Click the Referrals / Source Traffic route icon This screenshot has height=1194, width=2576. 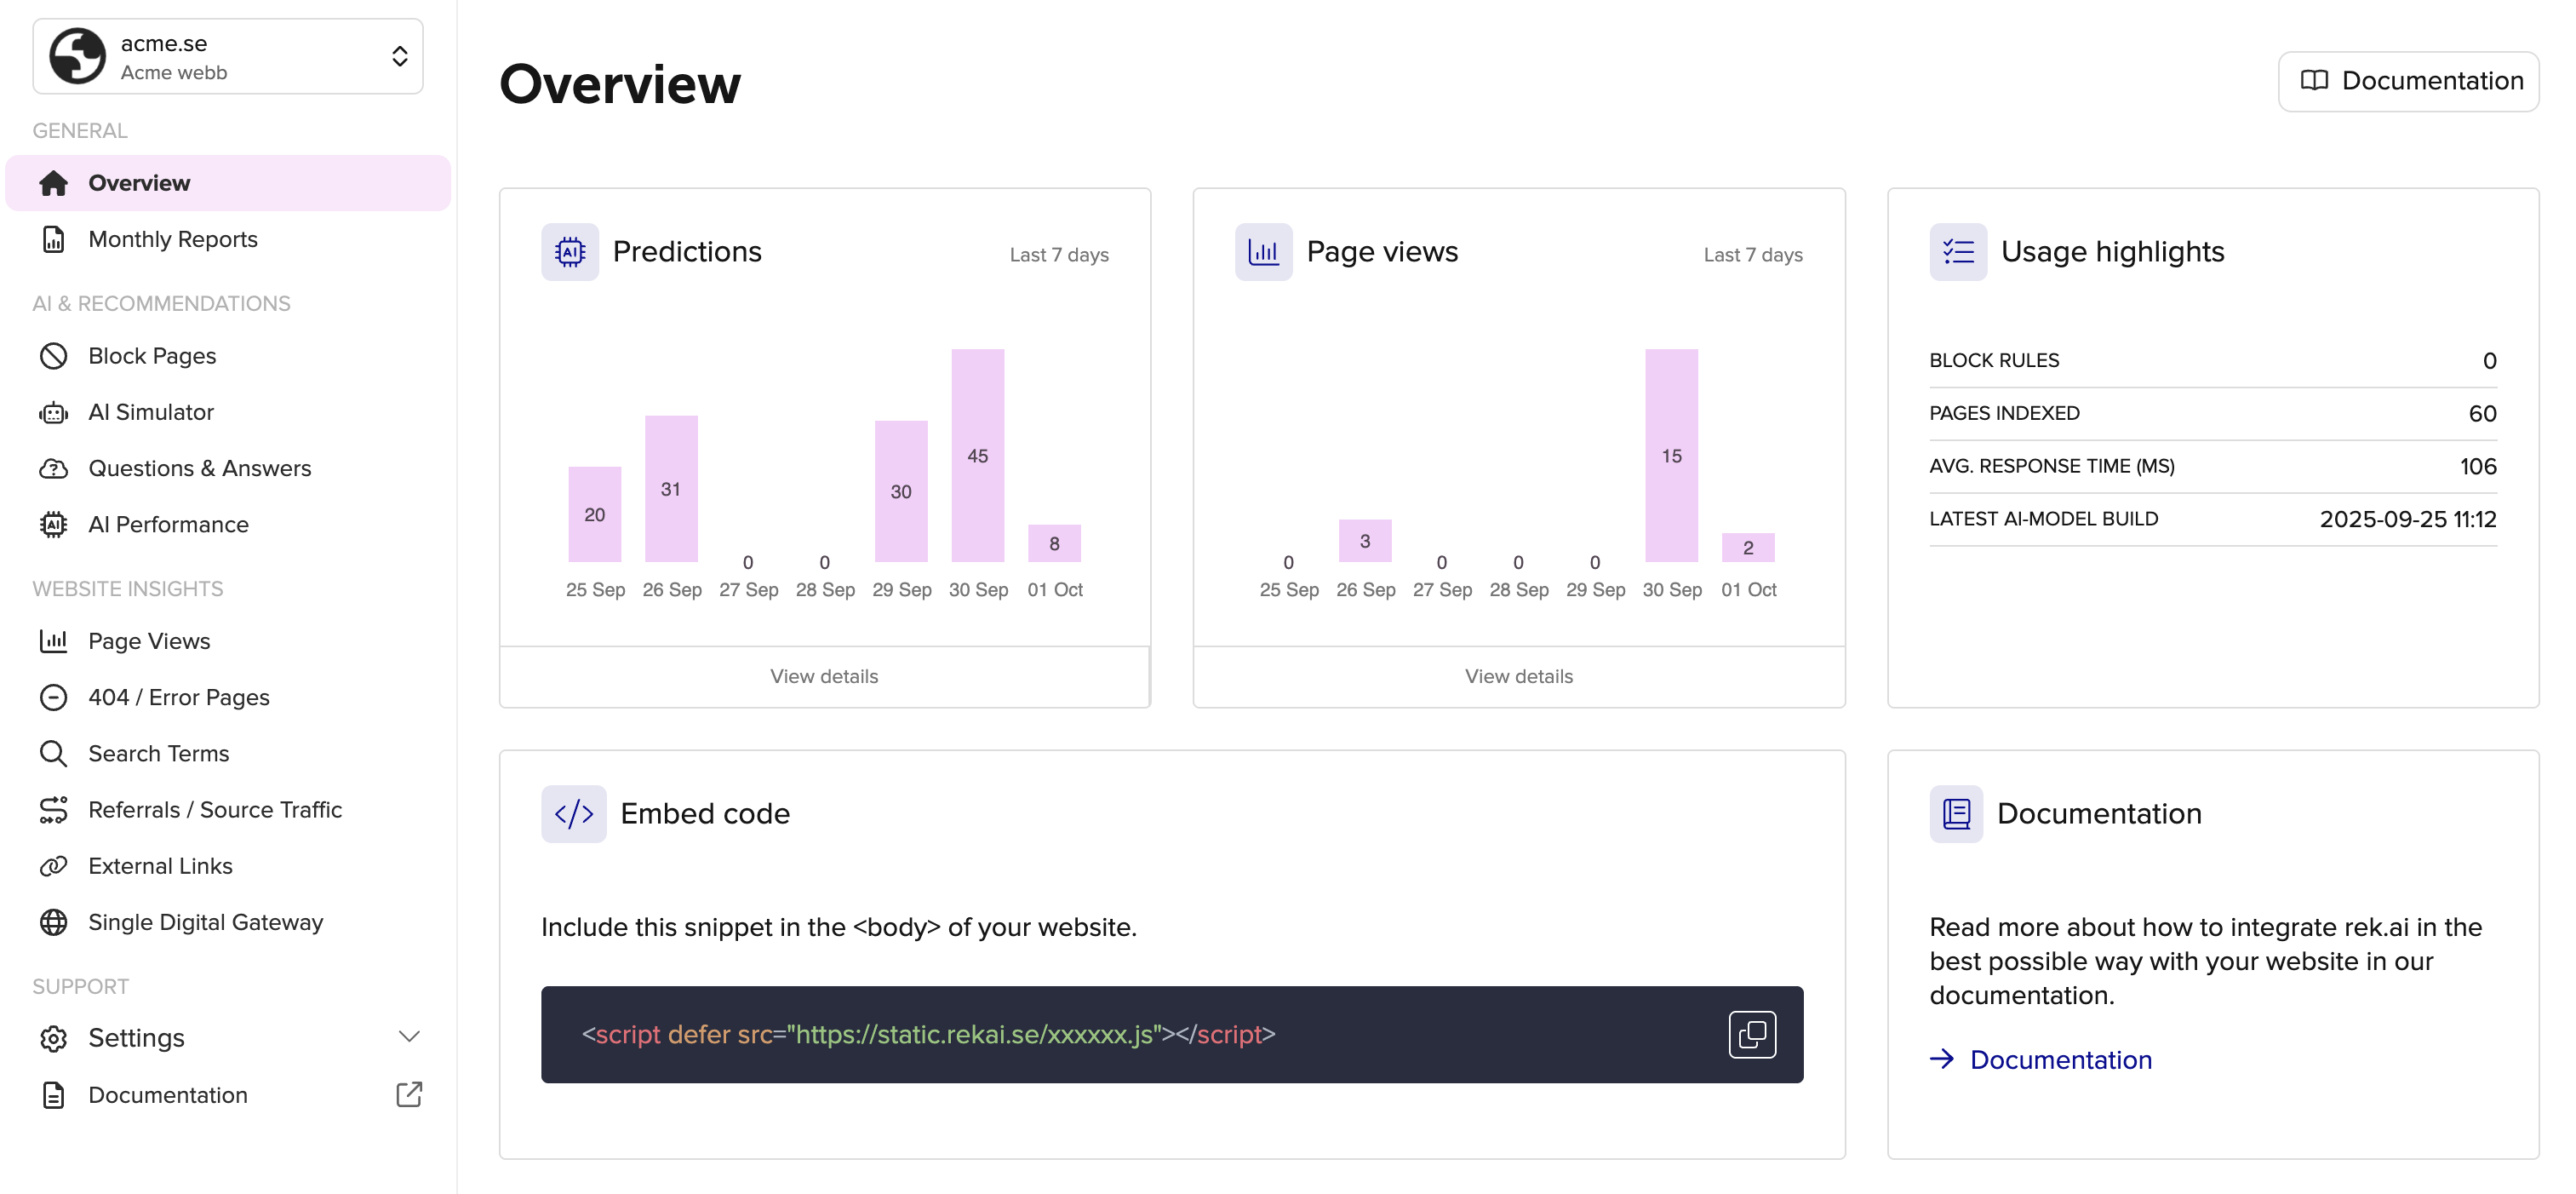53,810
